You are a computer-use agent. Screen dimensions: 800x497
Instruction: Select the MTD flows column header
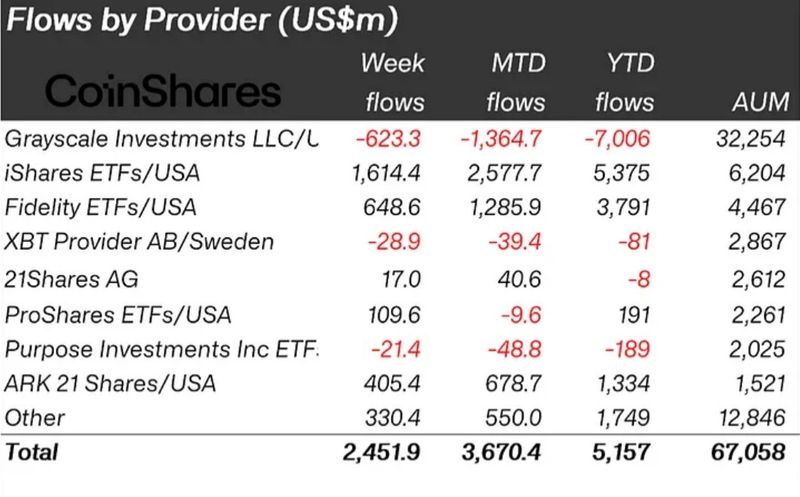(x=513, y=83)
